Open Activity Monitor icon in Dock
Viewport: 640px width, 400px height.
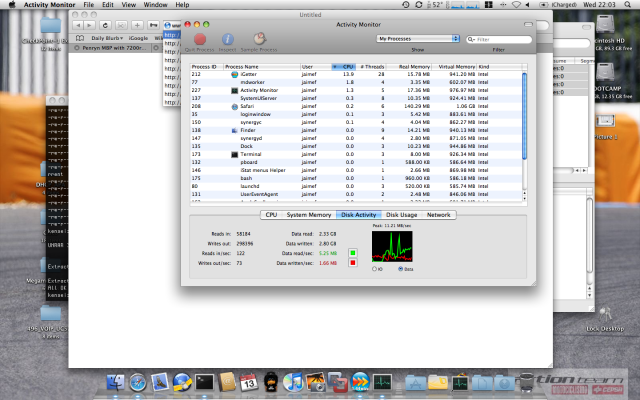[x=382, y=382]
